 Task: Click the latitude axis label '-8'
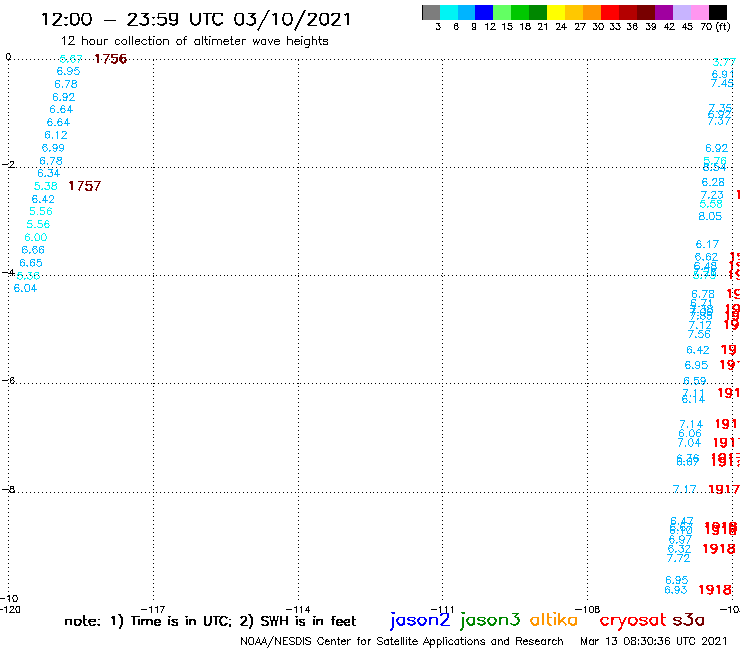point(8,489)
